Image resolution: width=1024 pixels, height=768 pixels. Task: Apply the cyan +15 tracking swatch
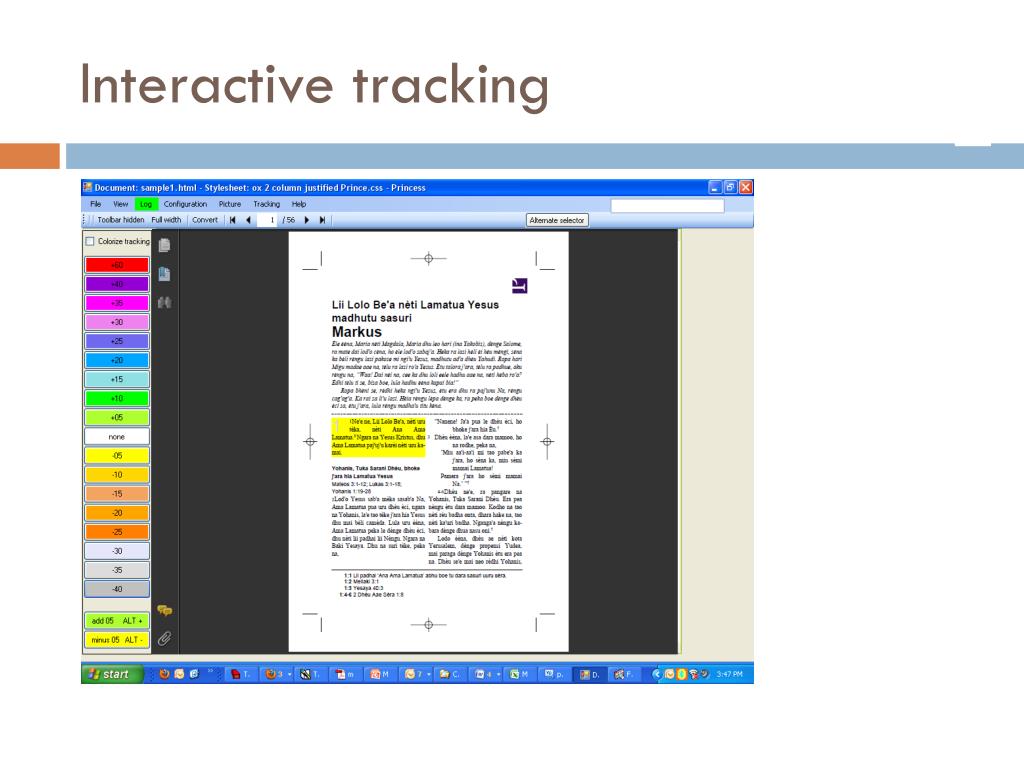pos(117,379)
